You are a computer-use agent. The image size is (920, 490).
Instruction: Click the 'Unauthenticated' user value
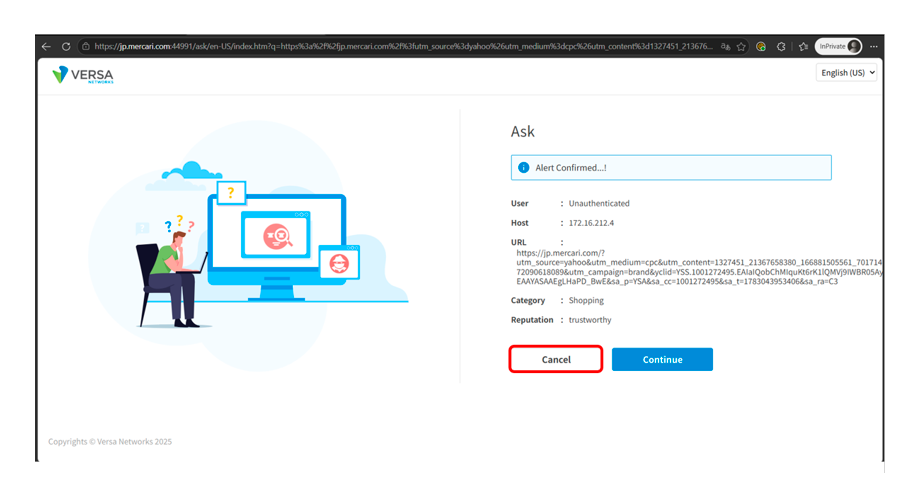pyautogui.click(x=599, y=204)
